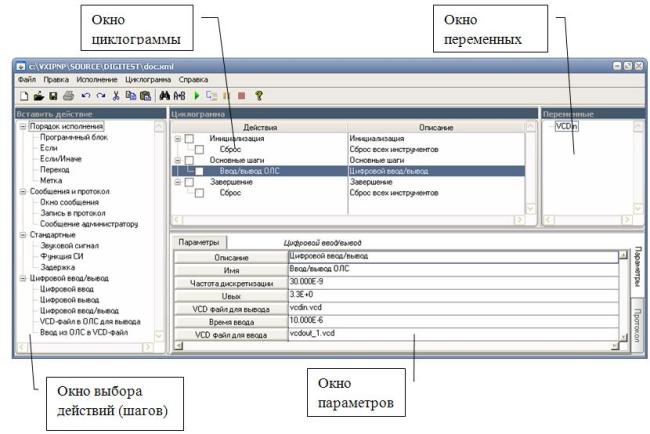
Task: Open Replace with the A→B icon
Action: tap(179, 96)
